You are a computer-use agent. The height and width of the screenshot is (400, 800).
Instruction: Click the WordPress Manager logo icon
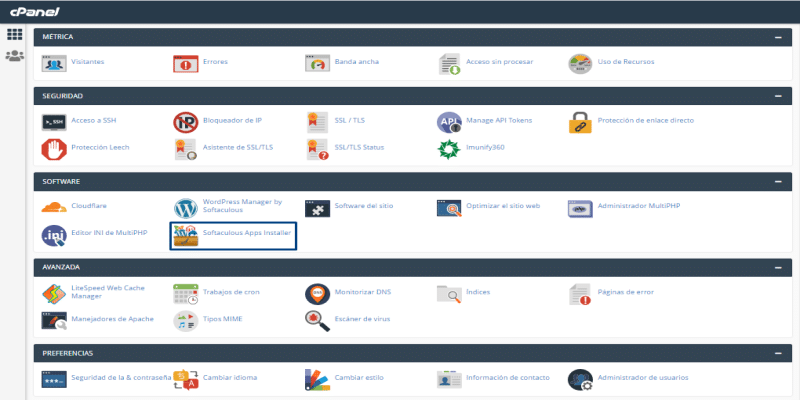pos(186,208)
